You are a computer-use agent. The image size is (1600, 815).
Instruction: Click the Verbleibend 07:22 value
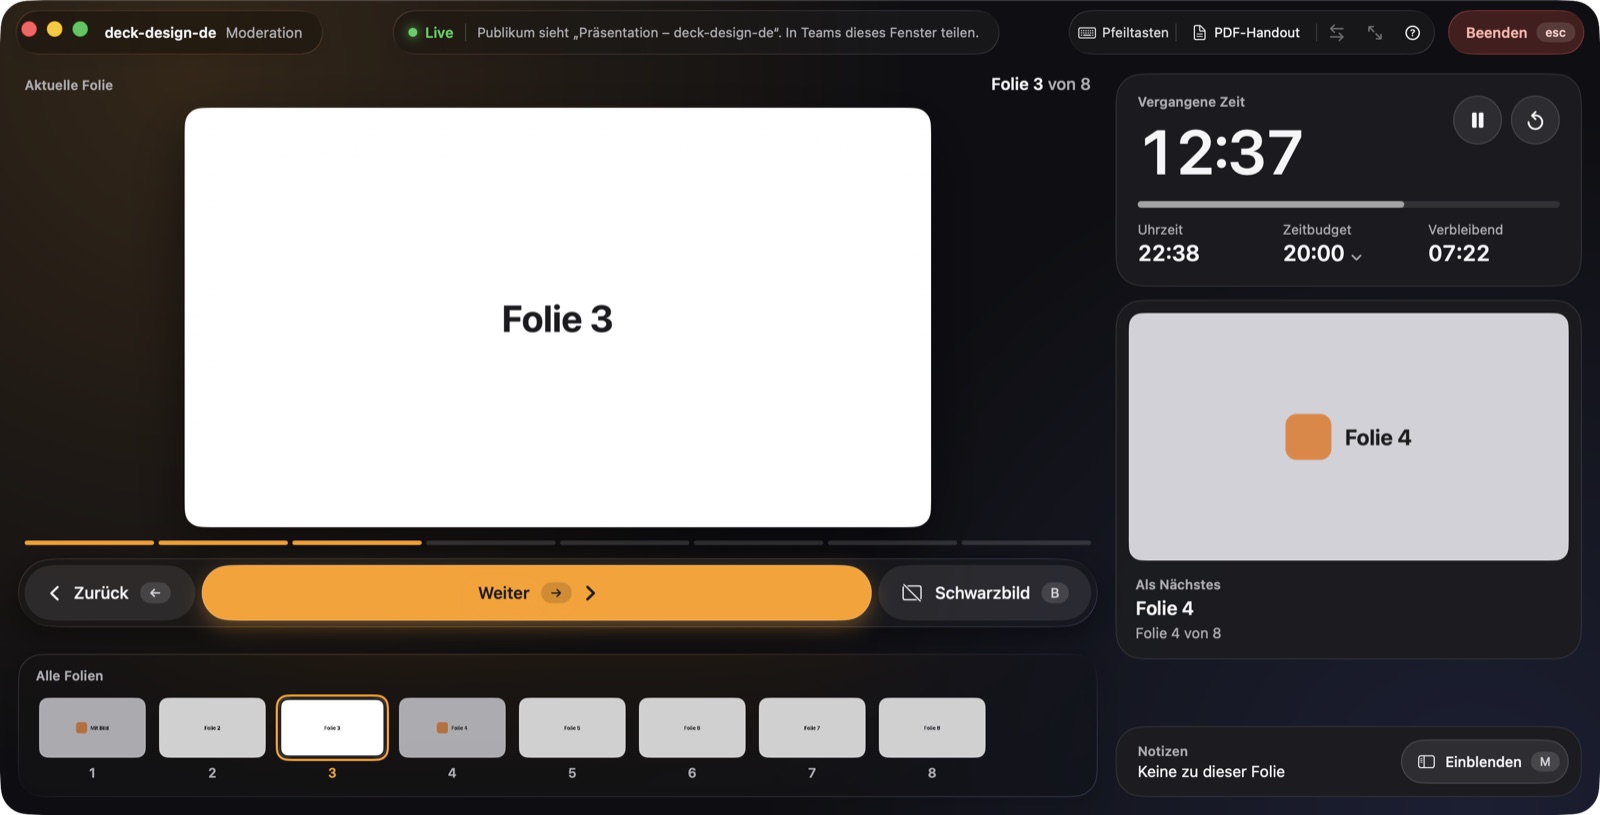click(1459, 254)
